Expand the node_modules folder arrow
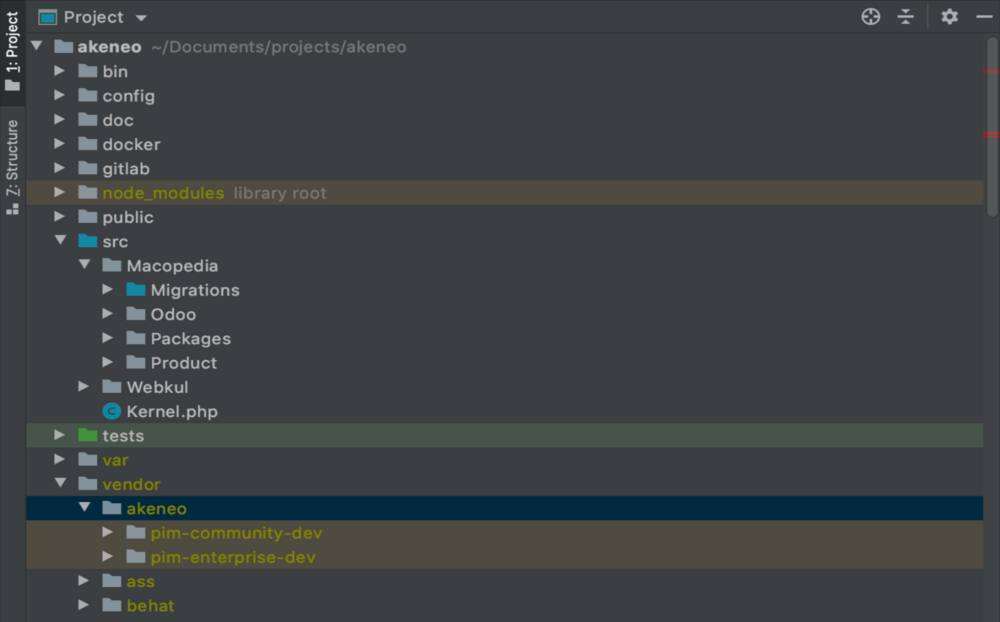This screenshot has height=622, width=1000. 60,193
